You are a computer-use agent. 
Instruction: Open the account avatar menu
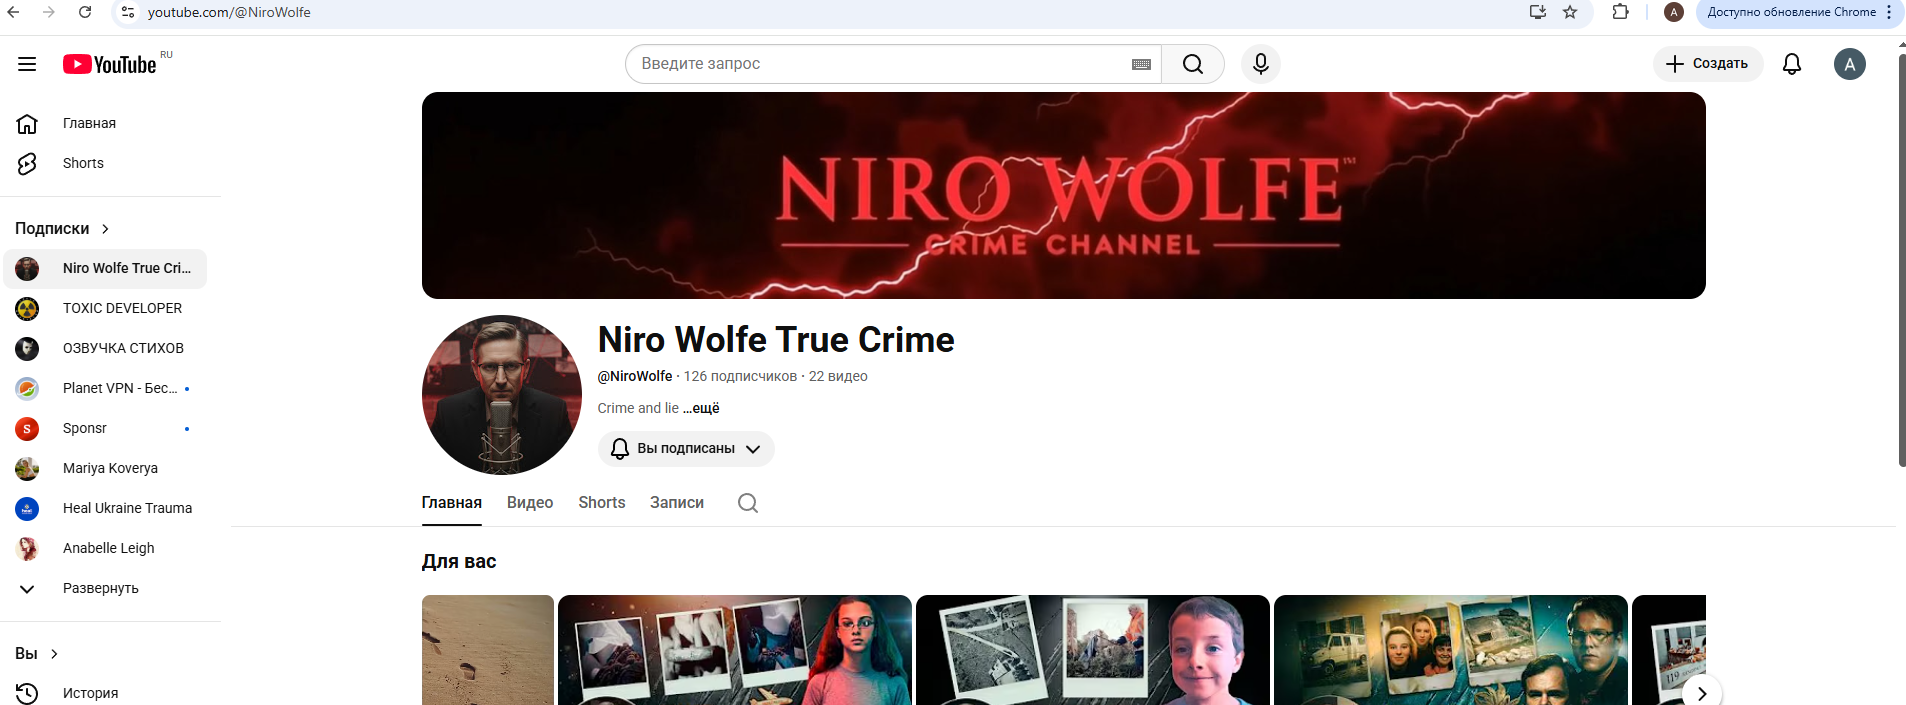click(1850, 64)
